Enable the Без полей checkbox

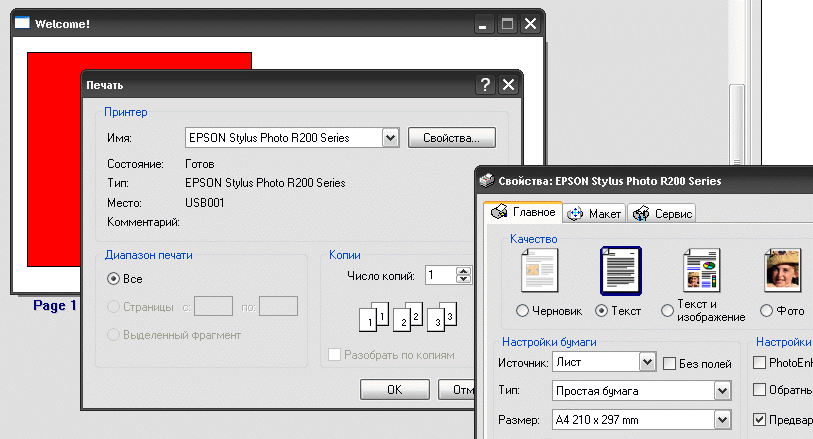pyautogui.click(x=669, y=364)
